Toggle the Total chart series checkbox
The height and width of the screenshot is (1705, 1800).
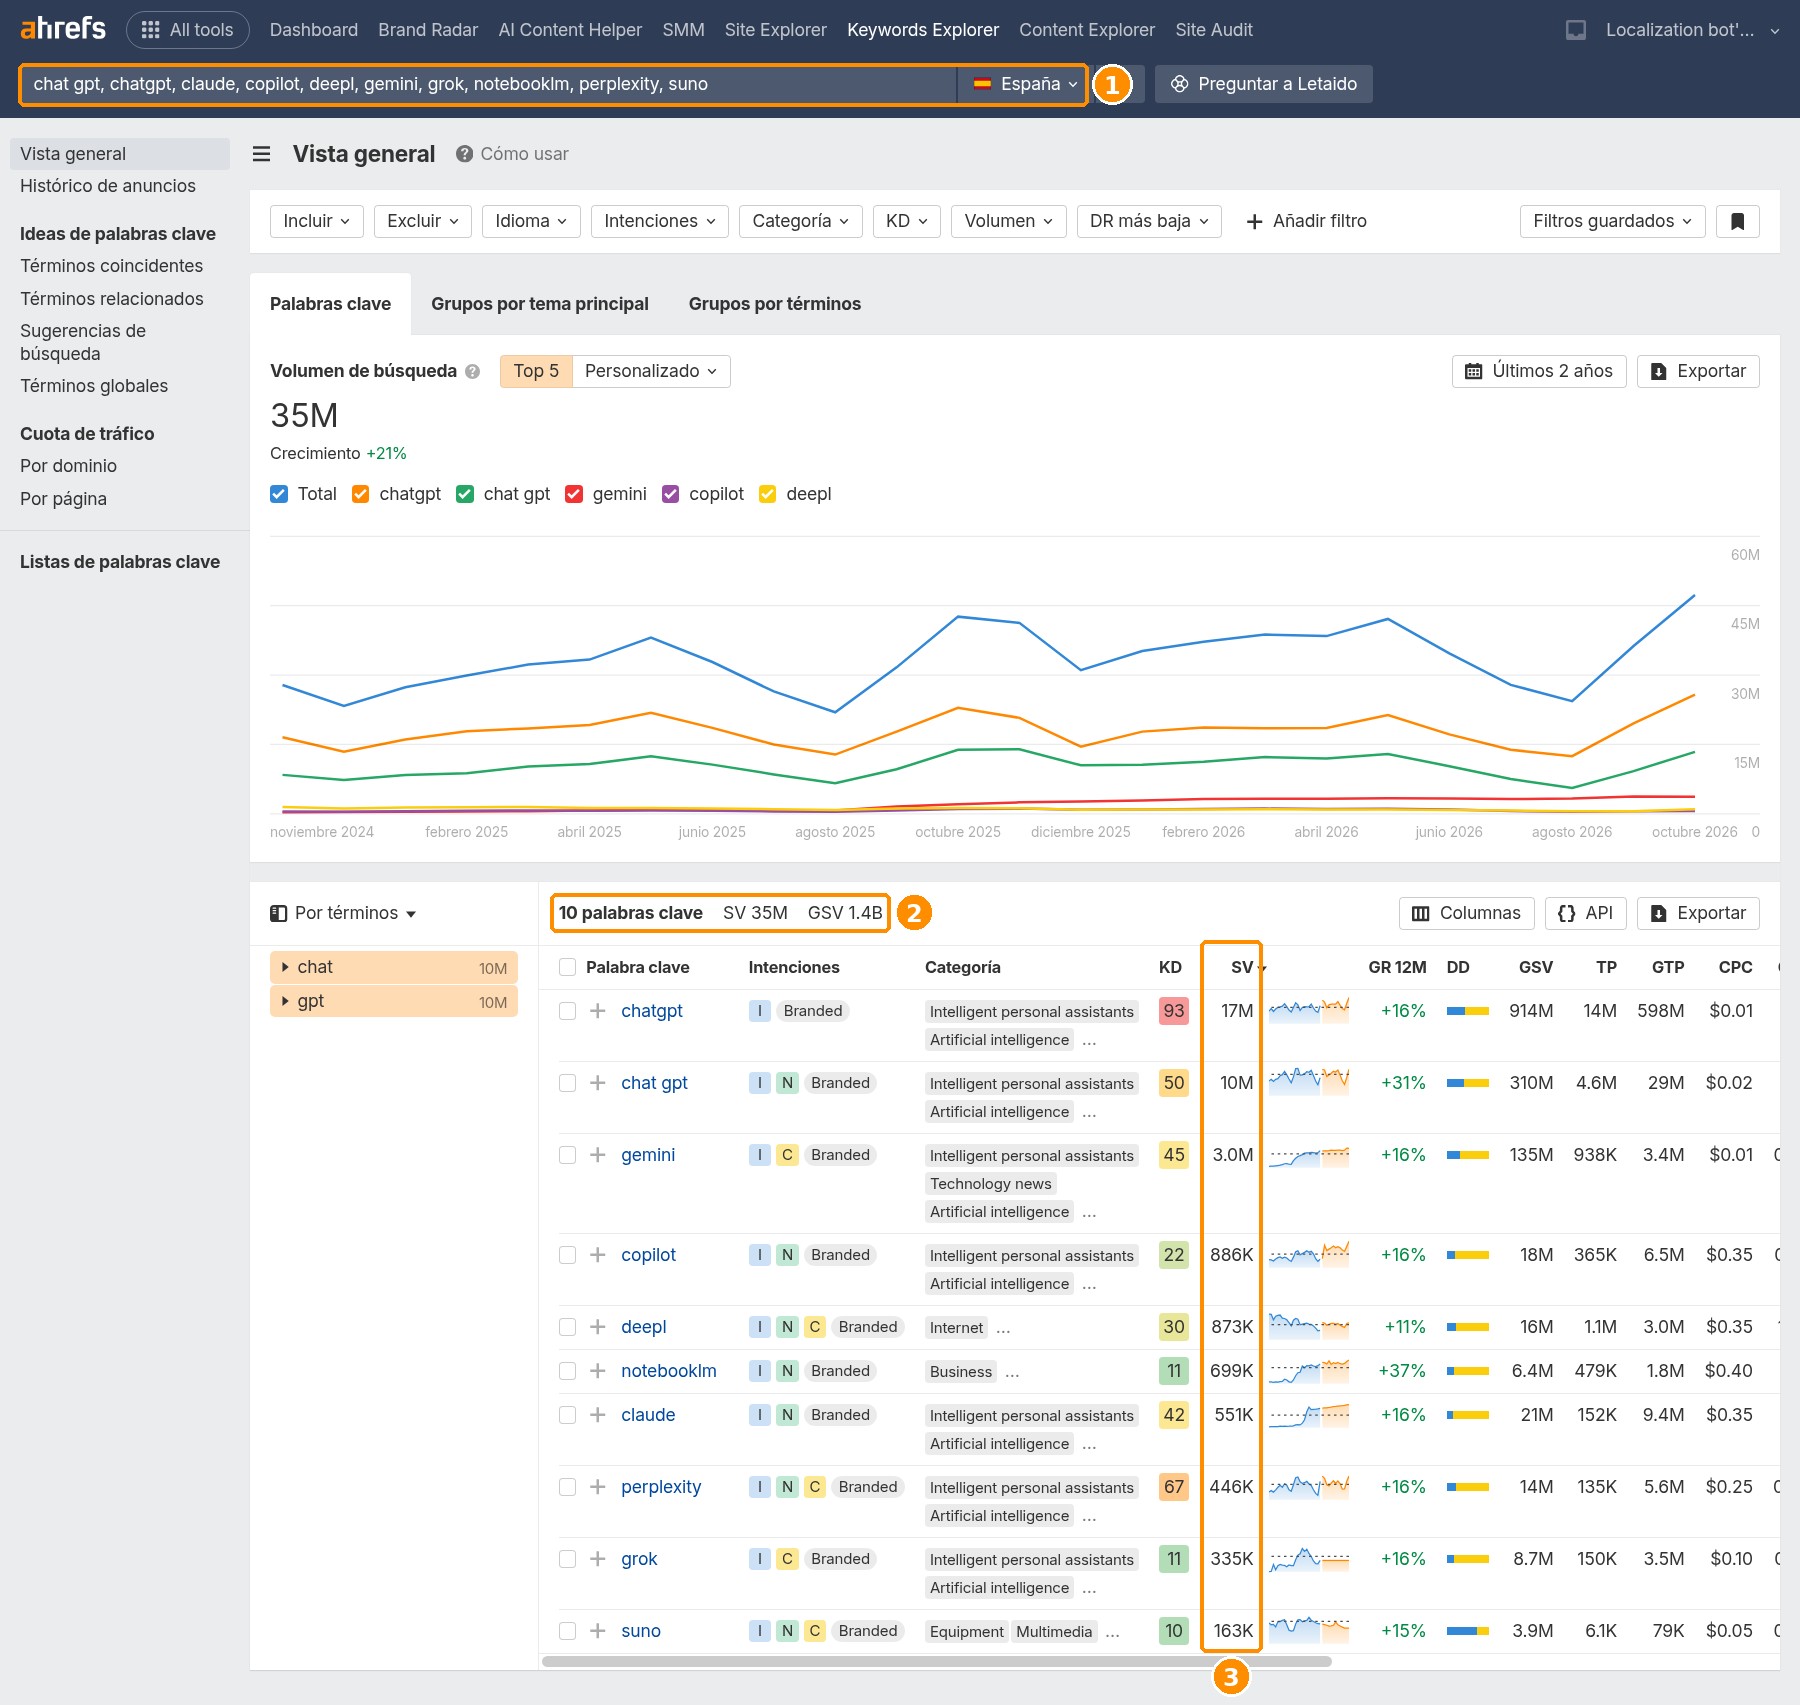pyautogui.click(x=279, y=494)
